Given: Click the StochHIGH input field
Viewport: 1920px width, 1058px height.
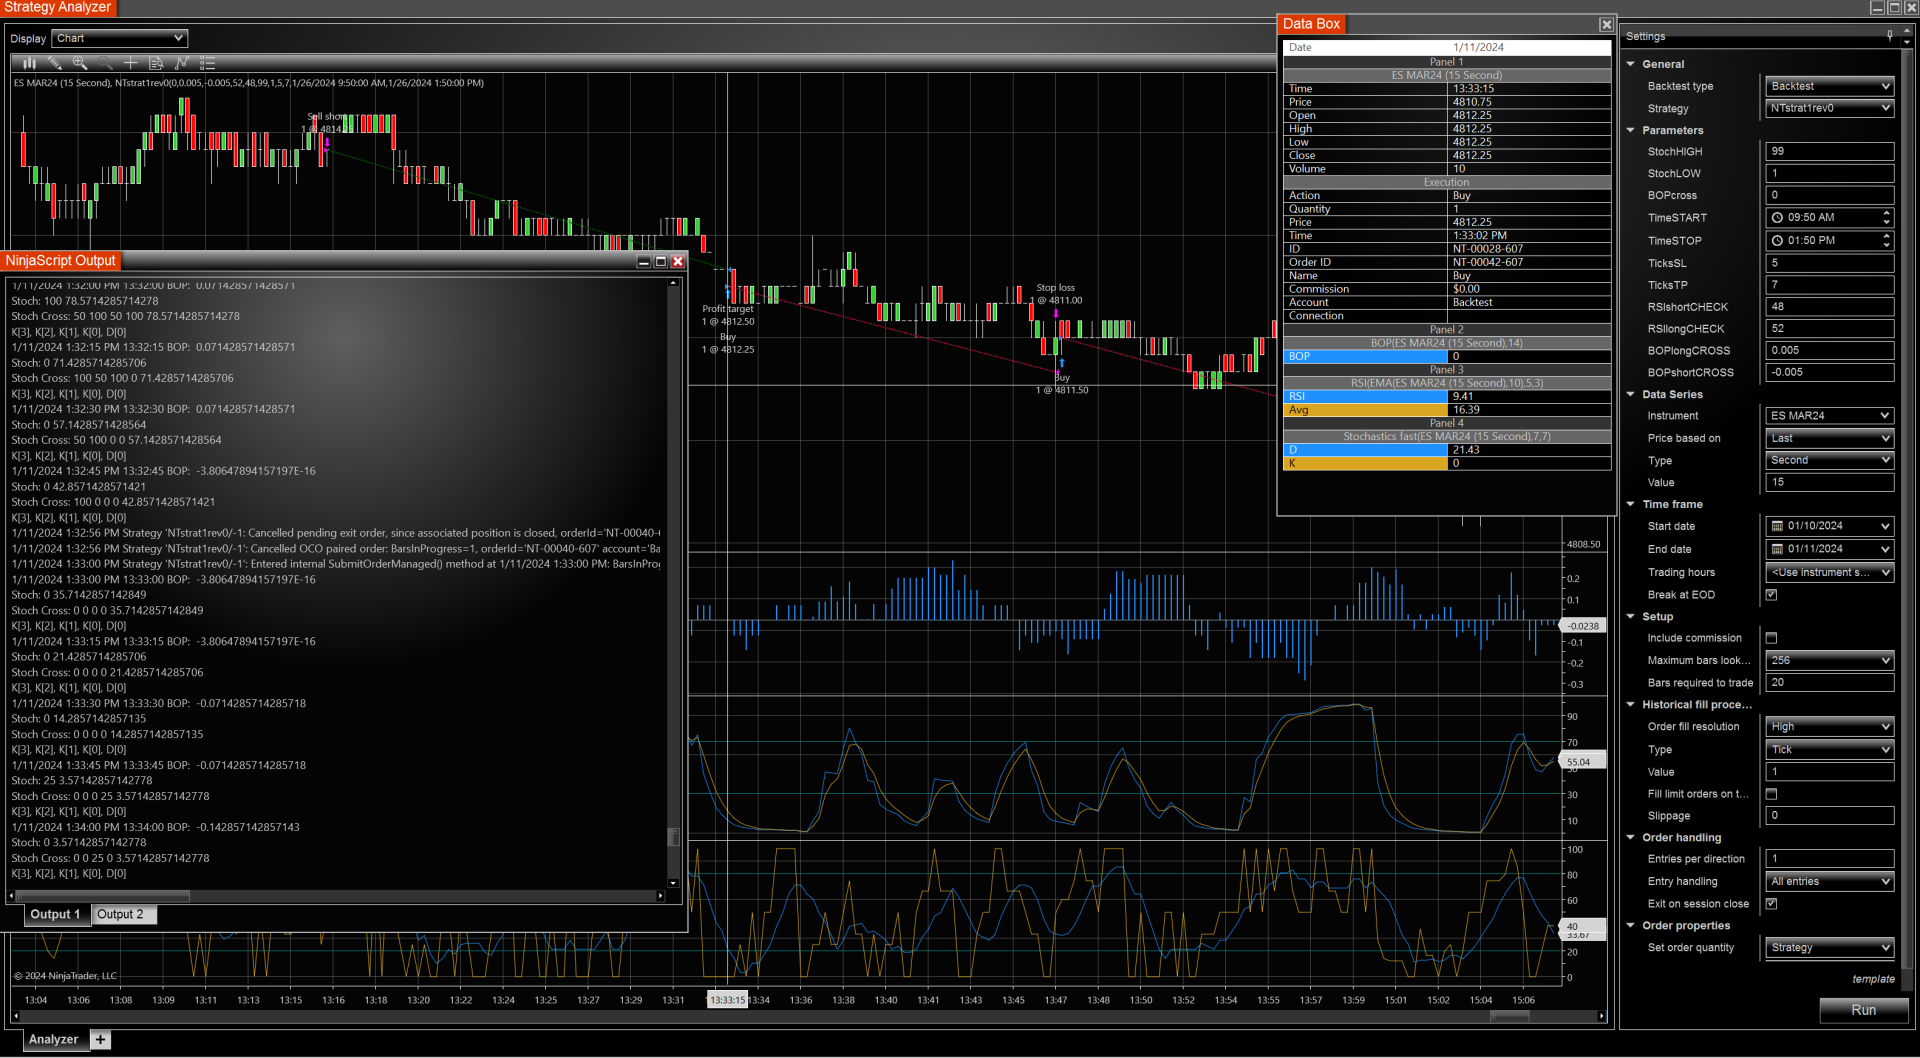Looking at the screenshot, I should [1829, 152].
